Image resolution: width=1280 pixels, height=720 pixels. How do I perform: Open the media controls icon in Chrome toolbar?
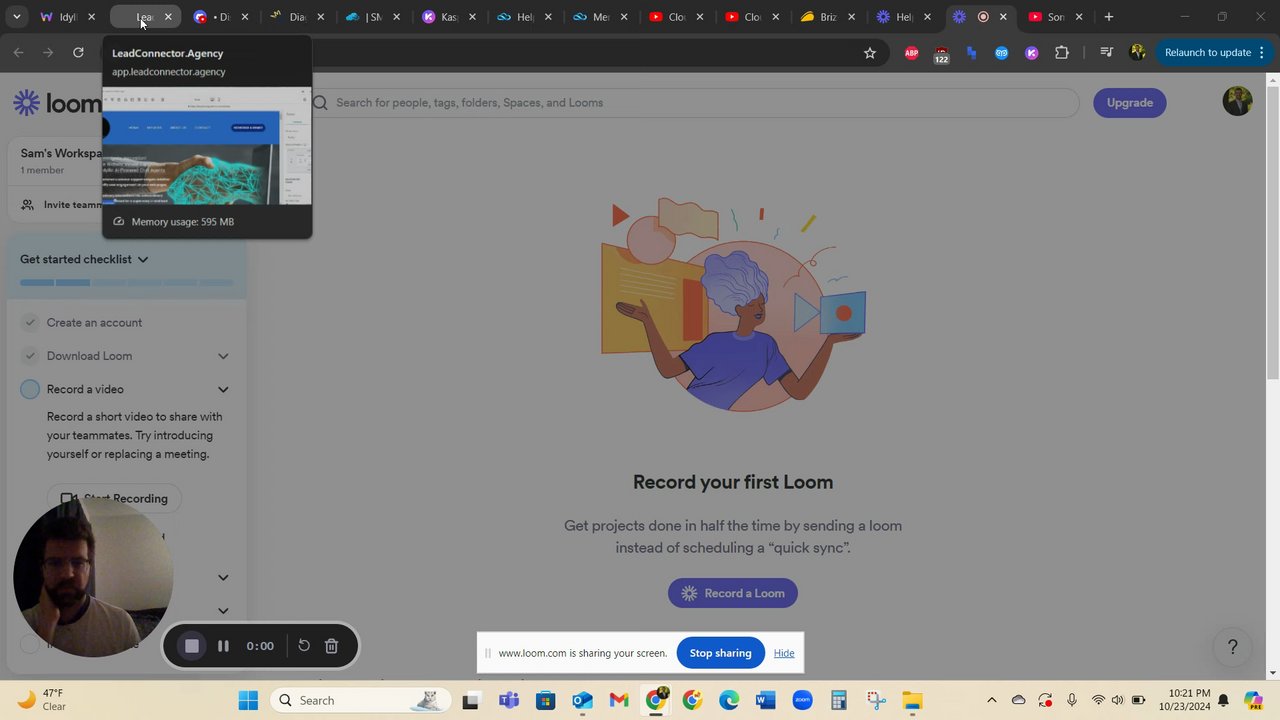(x=1106, y=53)
